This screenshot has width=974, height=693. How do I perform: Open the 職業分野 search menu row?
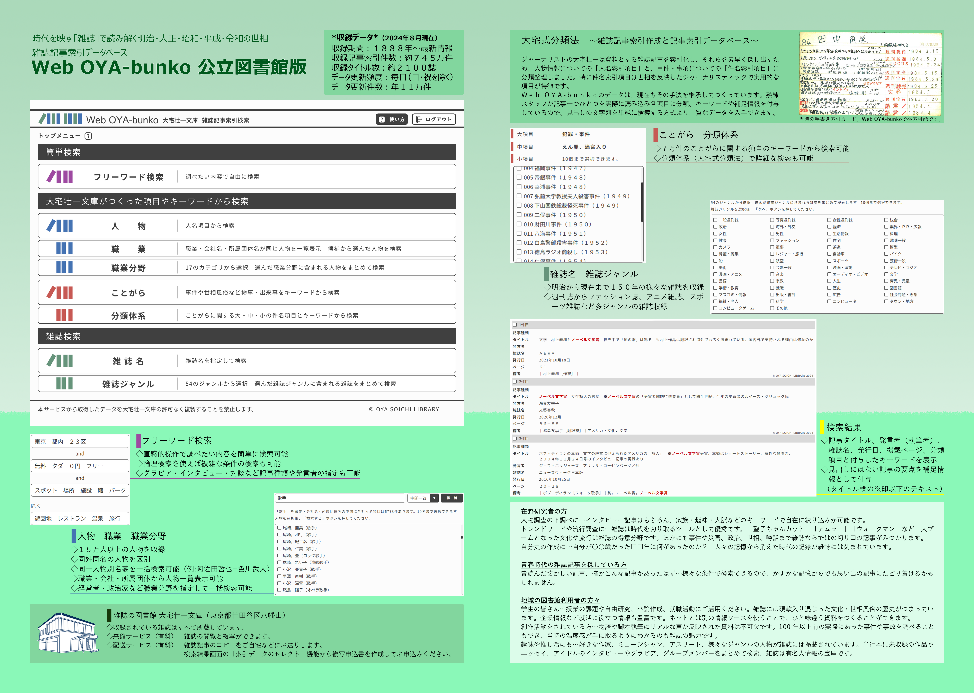pyautogui.click(x=247, y=267)
